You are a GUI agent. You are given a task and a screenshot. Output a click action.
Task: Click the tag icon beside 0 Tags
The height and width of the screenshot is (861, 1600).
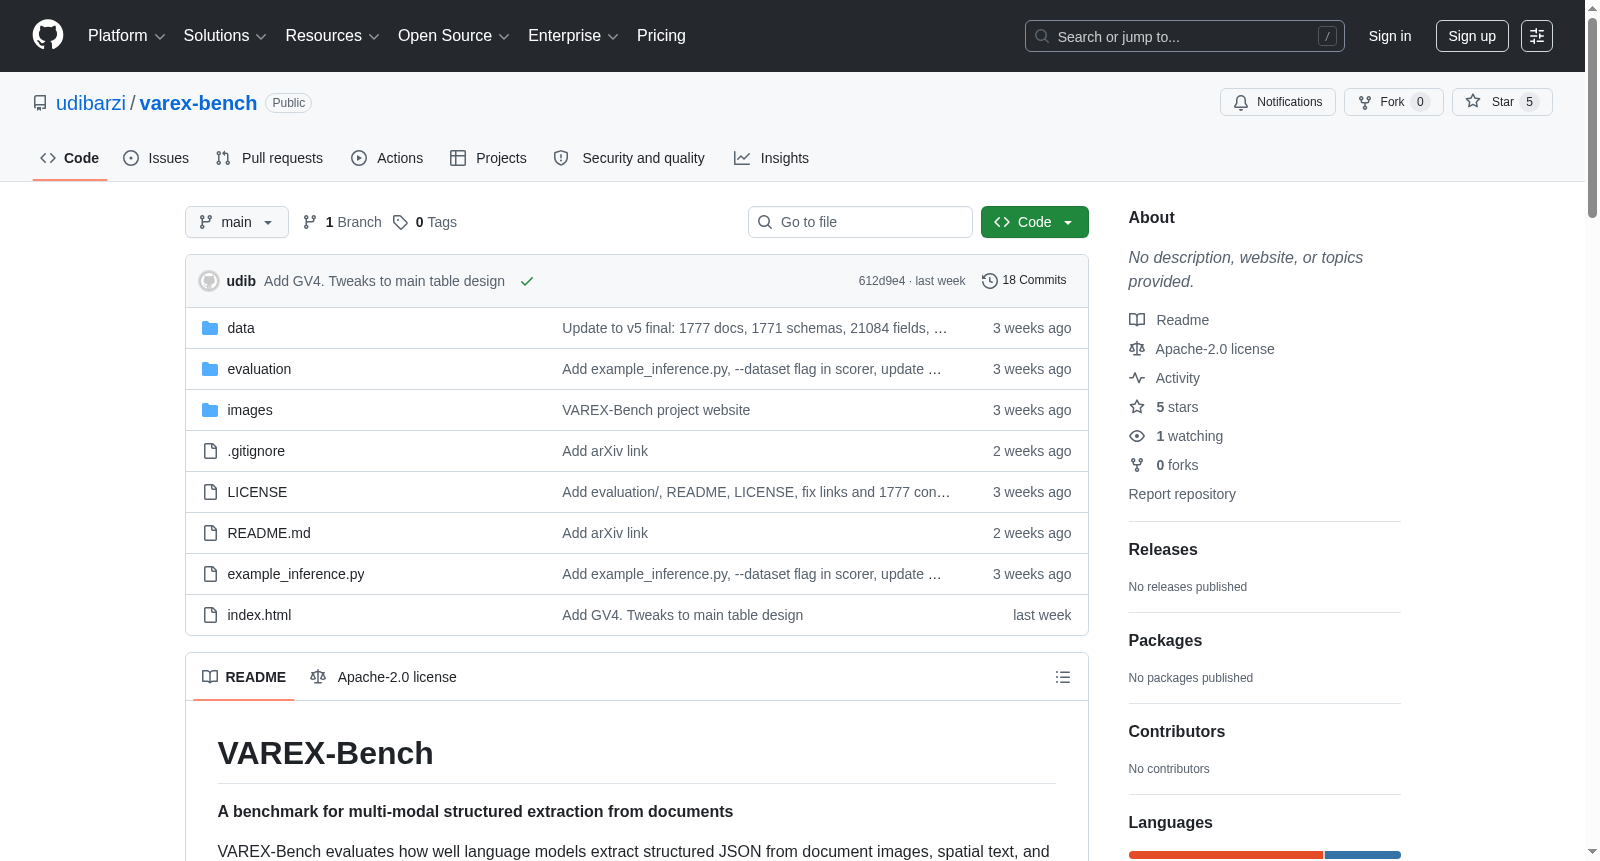click(x=400, y=222)
